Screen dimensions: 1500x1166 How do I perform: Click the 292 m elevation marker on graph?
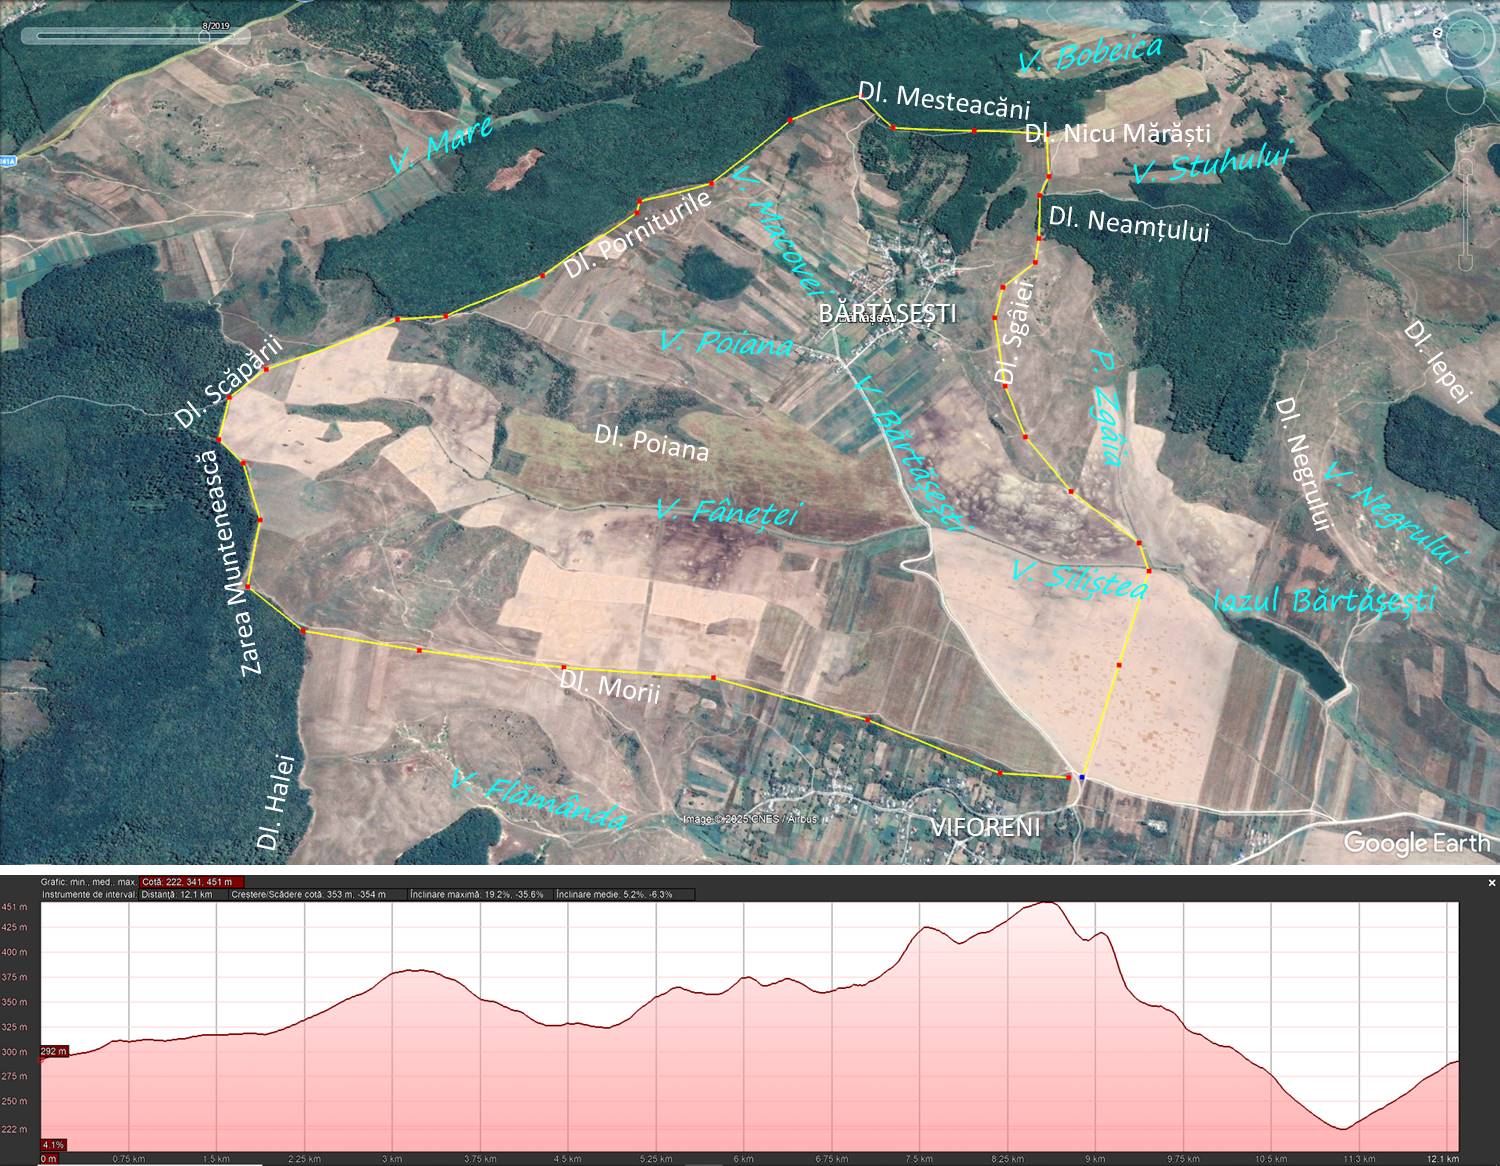tap(54, 1051)
